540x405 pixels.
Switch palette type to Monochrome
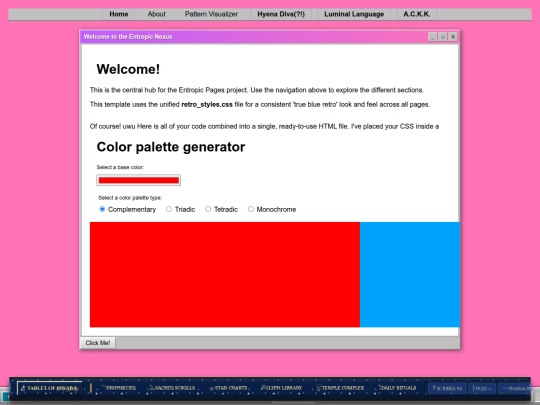click(x=251, y=209)
